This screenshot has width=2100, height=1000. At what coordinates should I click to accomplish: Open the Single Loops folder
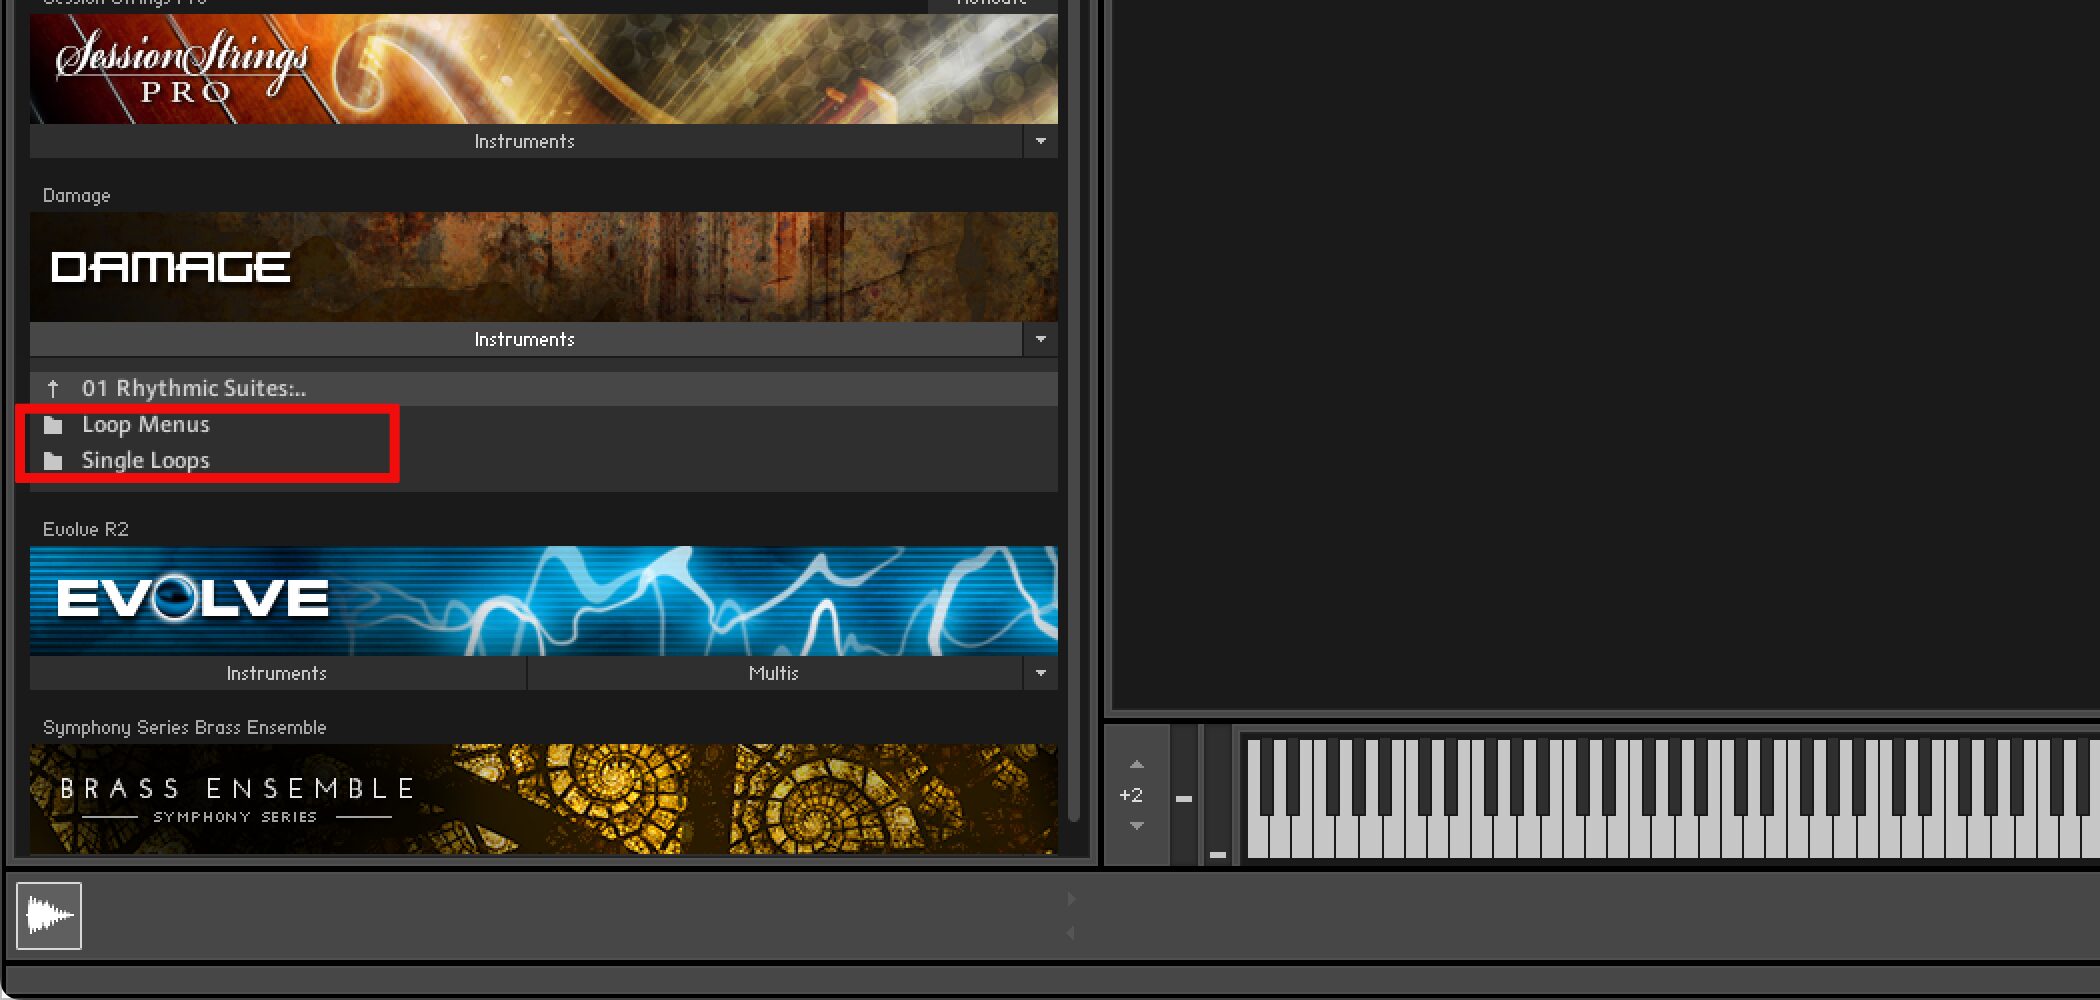coord(145,461)
